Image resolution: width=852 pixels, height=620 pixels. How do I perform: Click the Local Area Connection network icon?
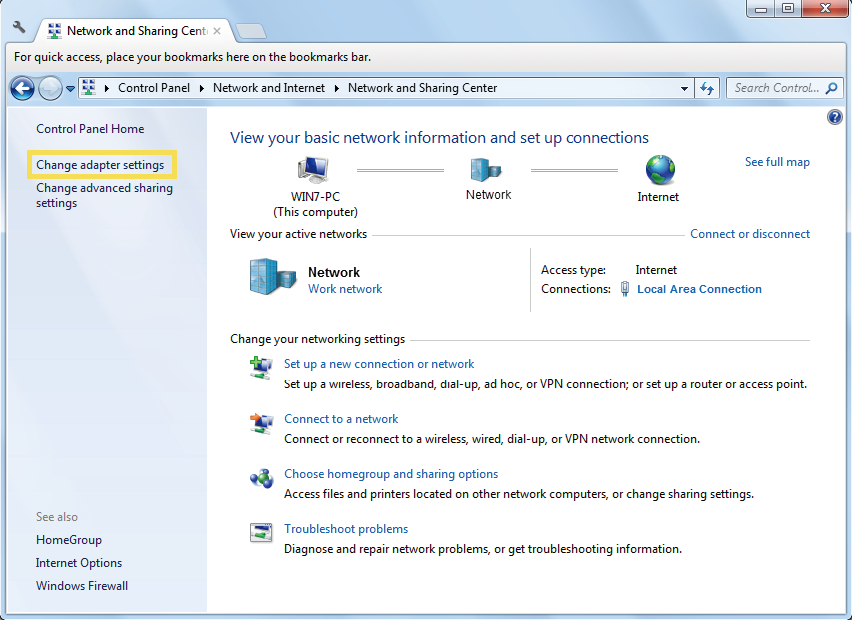click(624, 289)
